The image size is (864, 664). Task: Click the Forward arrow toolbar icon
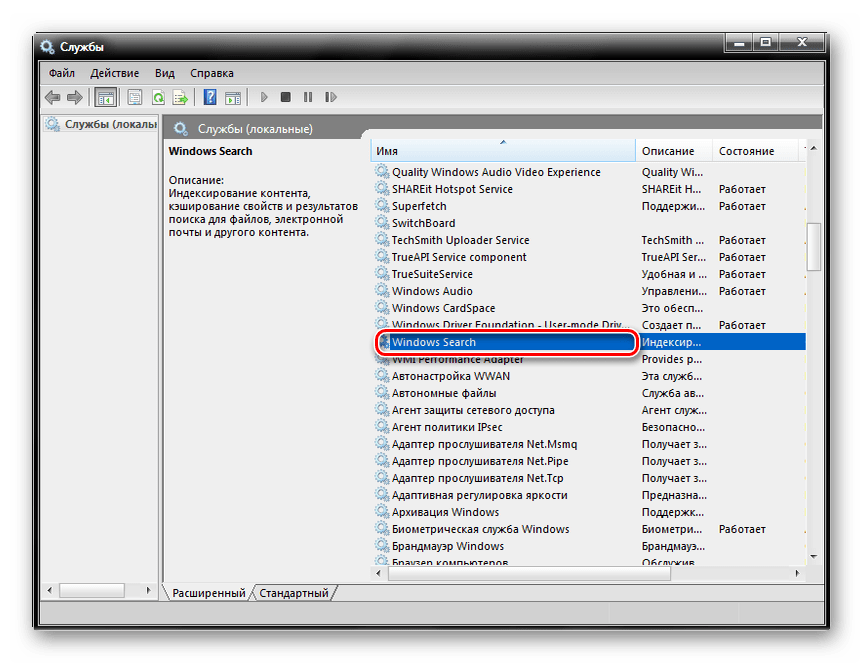(x=74, y=98)
